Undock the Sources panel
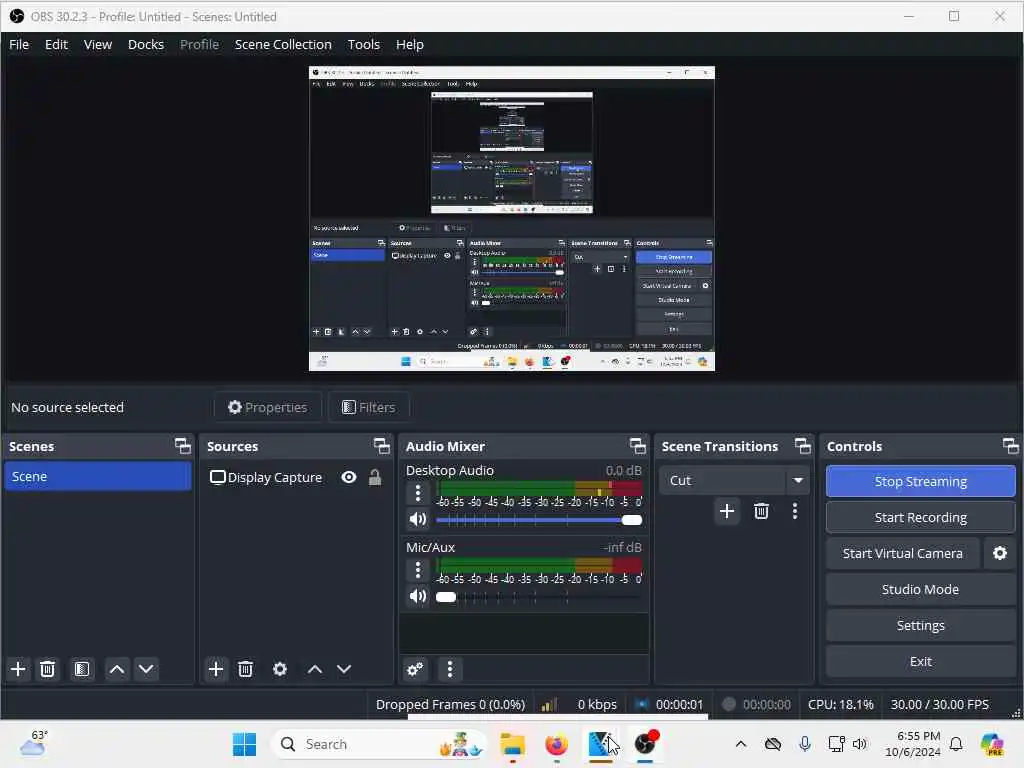 coord(381,446)
